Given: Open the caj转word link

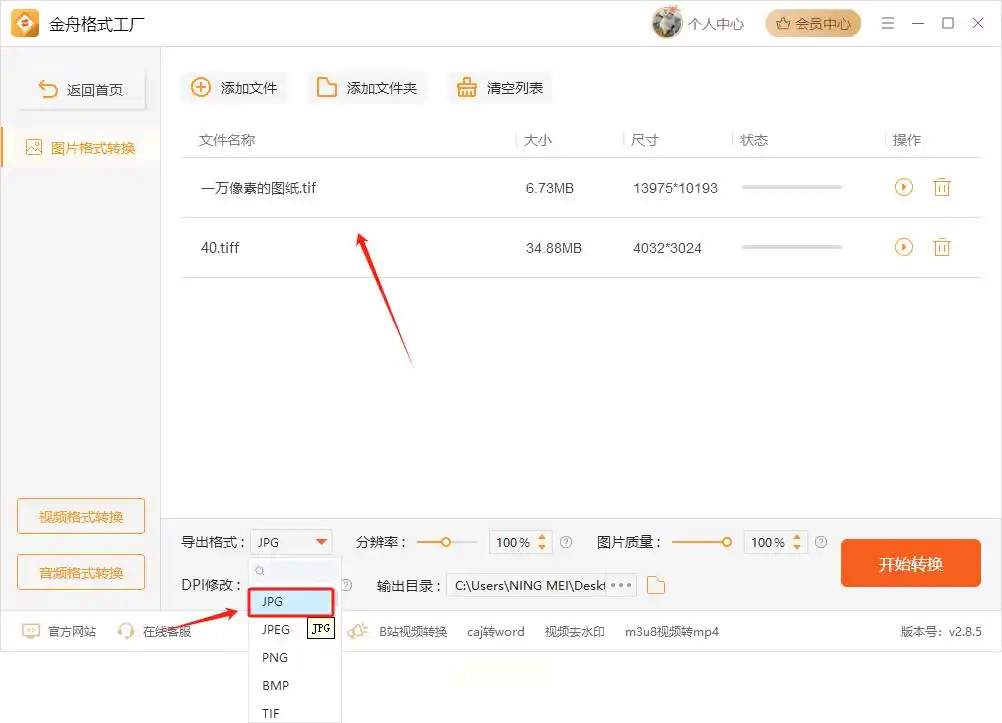Looking at the screenshot, I should 495,632.
